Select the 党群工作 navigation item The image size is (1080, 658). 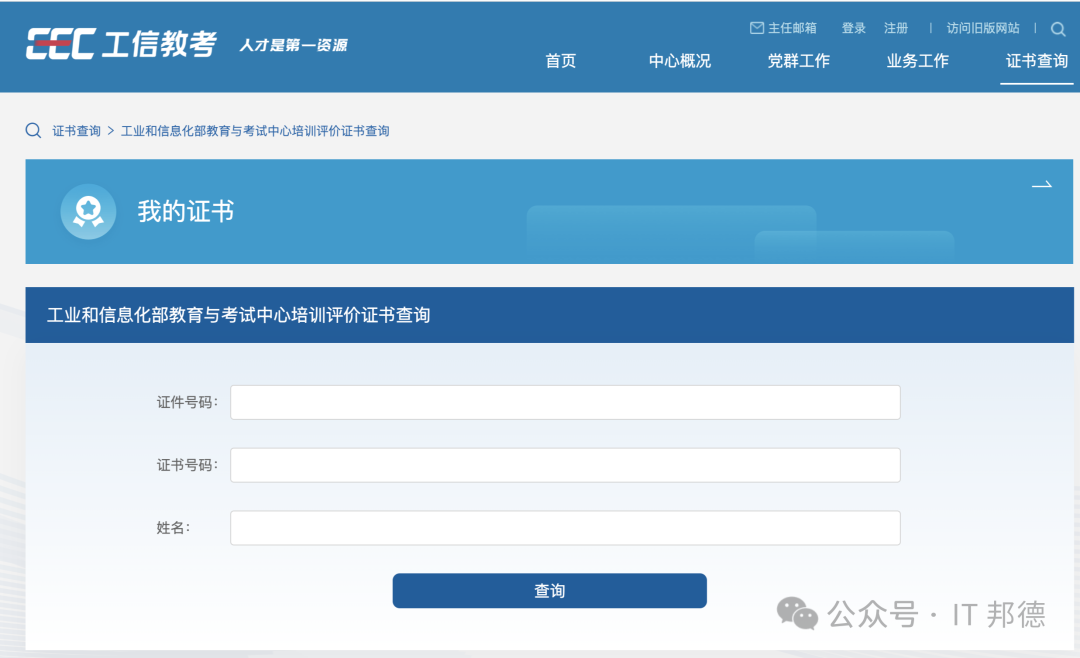[799, 61]
